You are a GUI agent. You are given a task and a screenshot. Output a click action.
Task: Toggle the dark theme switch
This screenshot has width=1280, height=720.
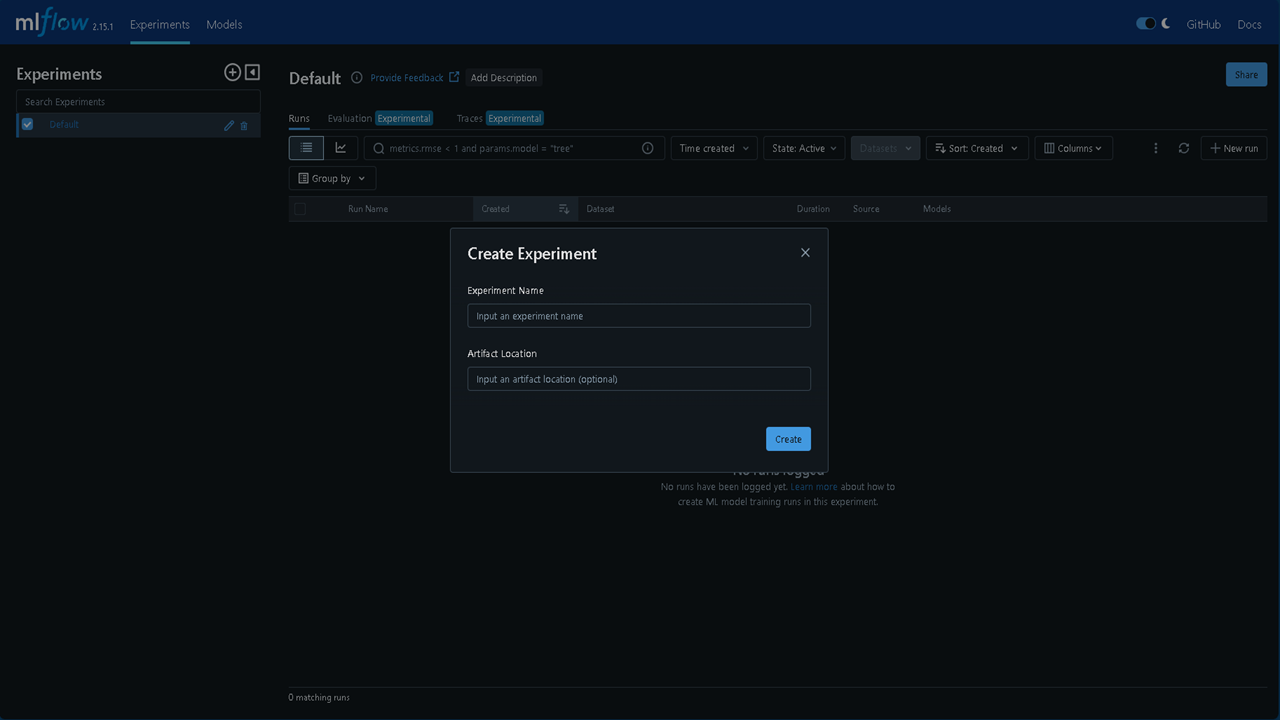tap(1146, 23)
